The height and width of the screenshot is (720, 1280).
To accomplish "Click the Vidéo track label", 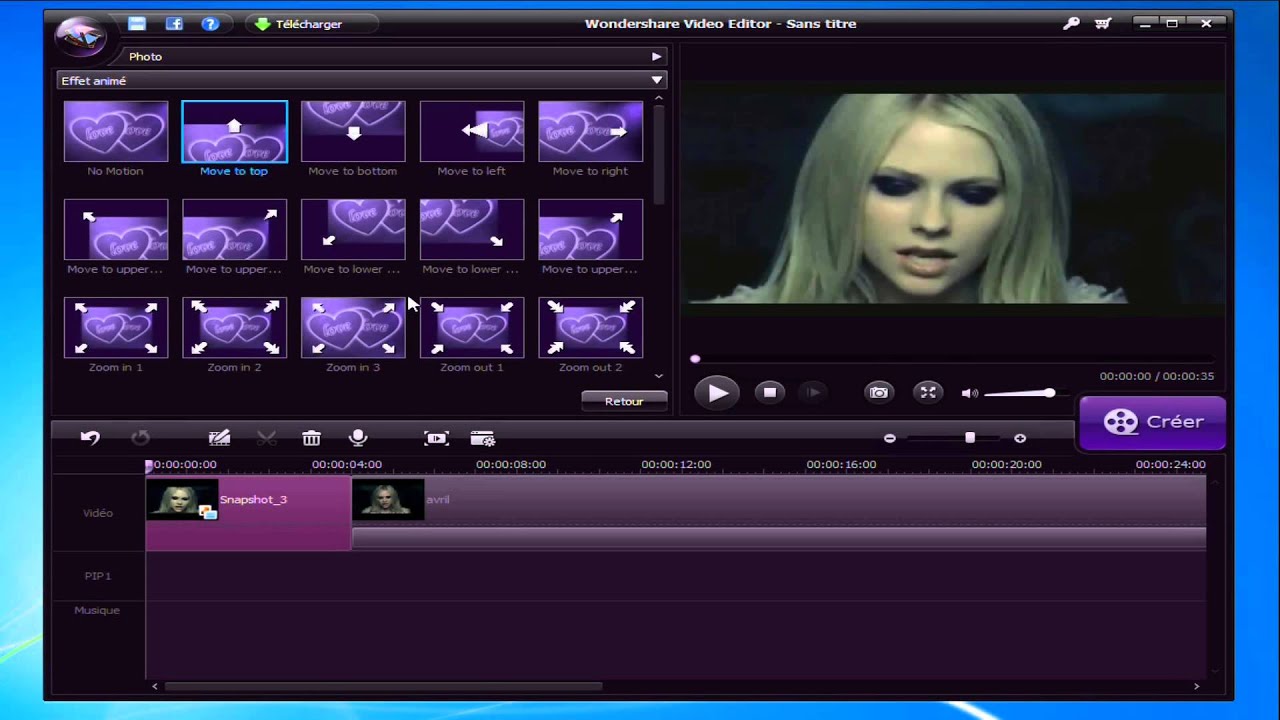I will click(x=98, y=513).
